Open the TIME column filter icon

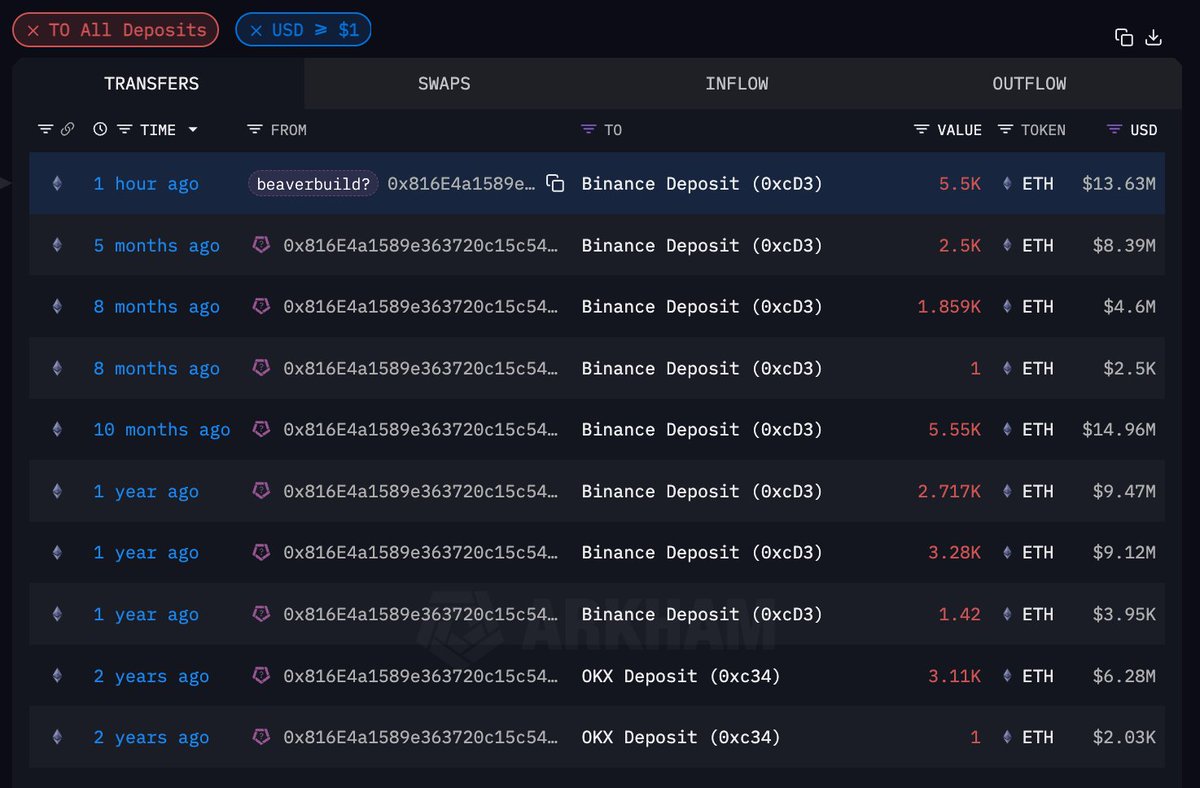tap(124, 130)
